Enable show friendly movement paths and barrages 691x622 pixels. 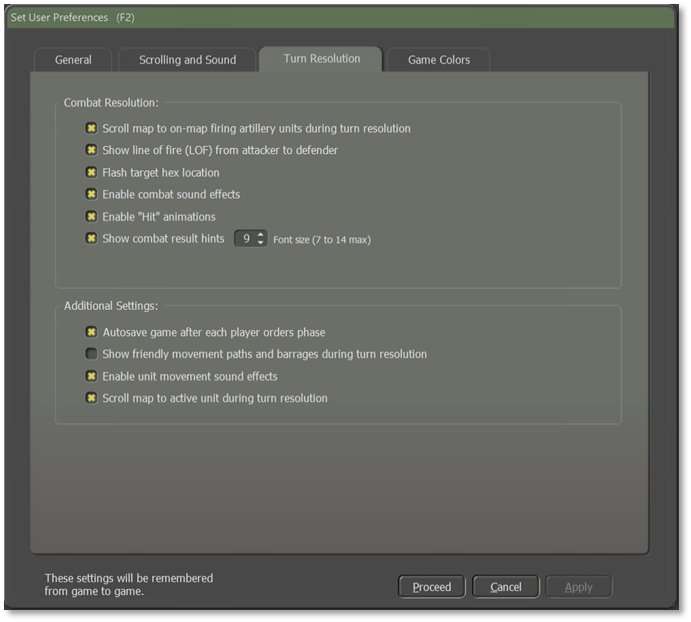coord(92,354)
